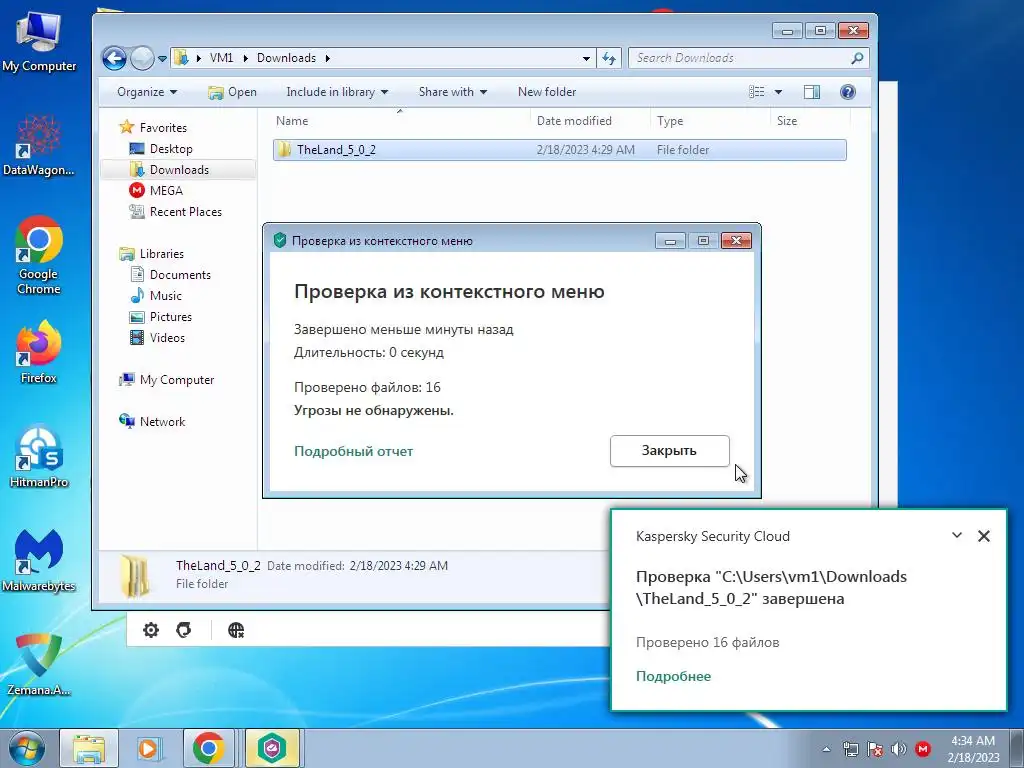Click the volume tray icon
This screenshot has height=768, width=1024.
point(899,749)
